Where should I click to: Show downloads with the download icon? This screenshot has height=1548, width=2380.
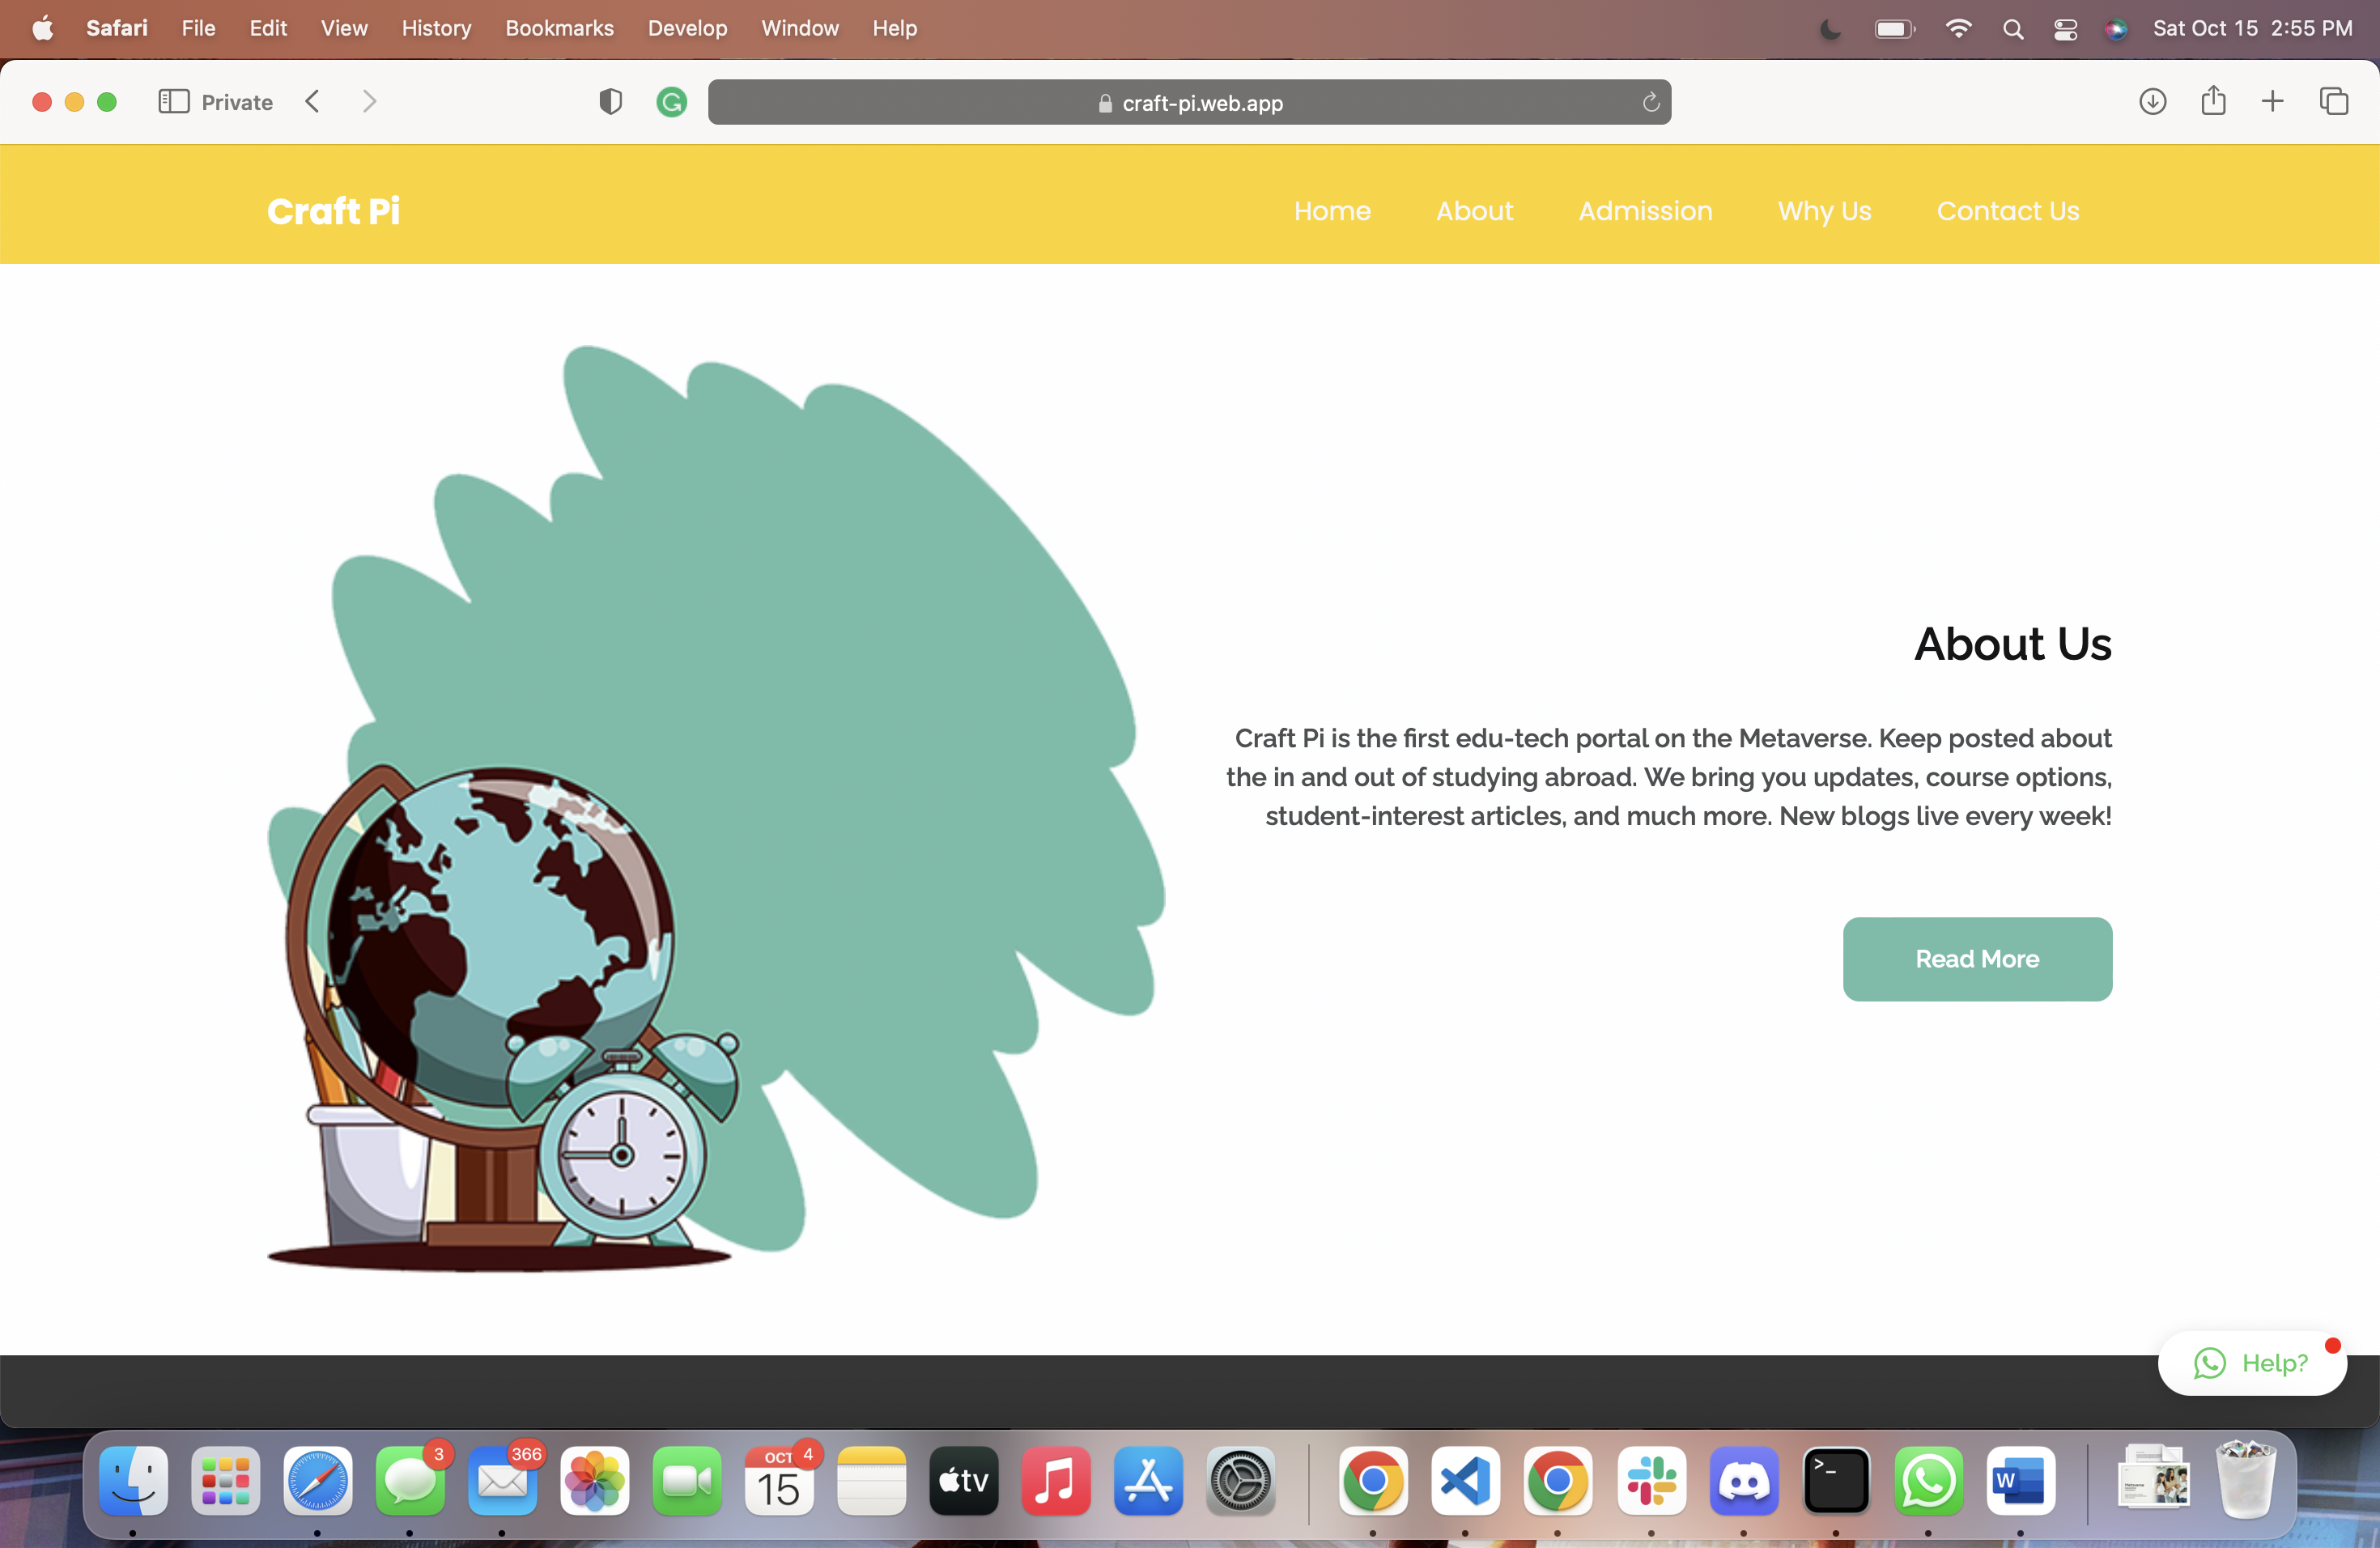[x=2152, y=102]
